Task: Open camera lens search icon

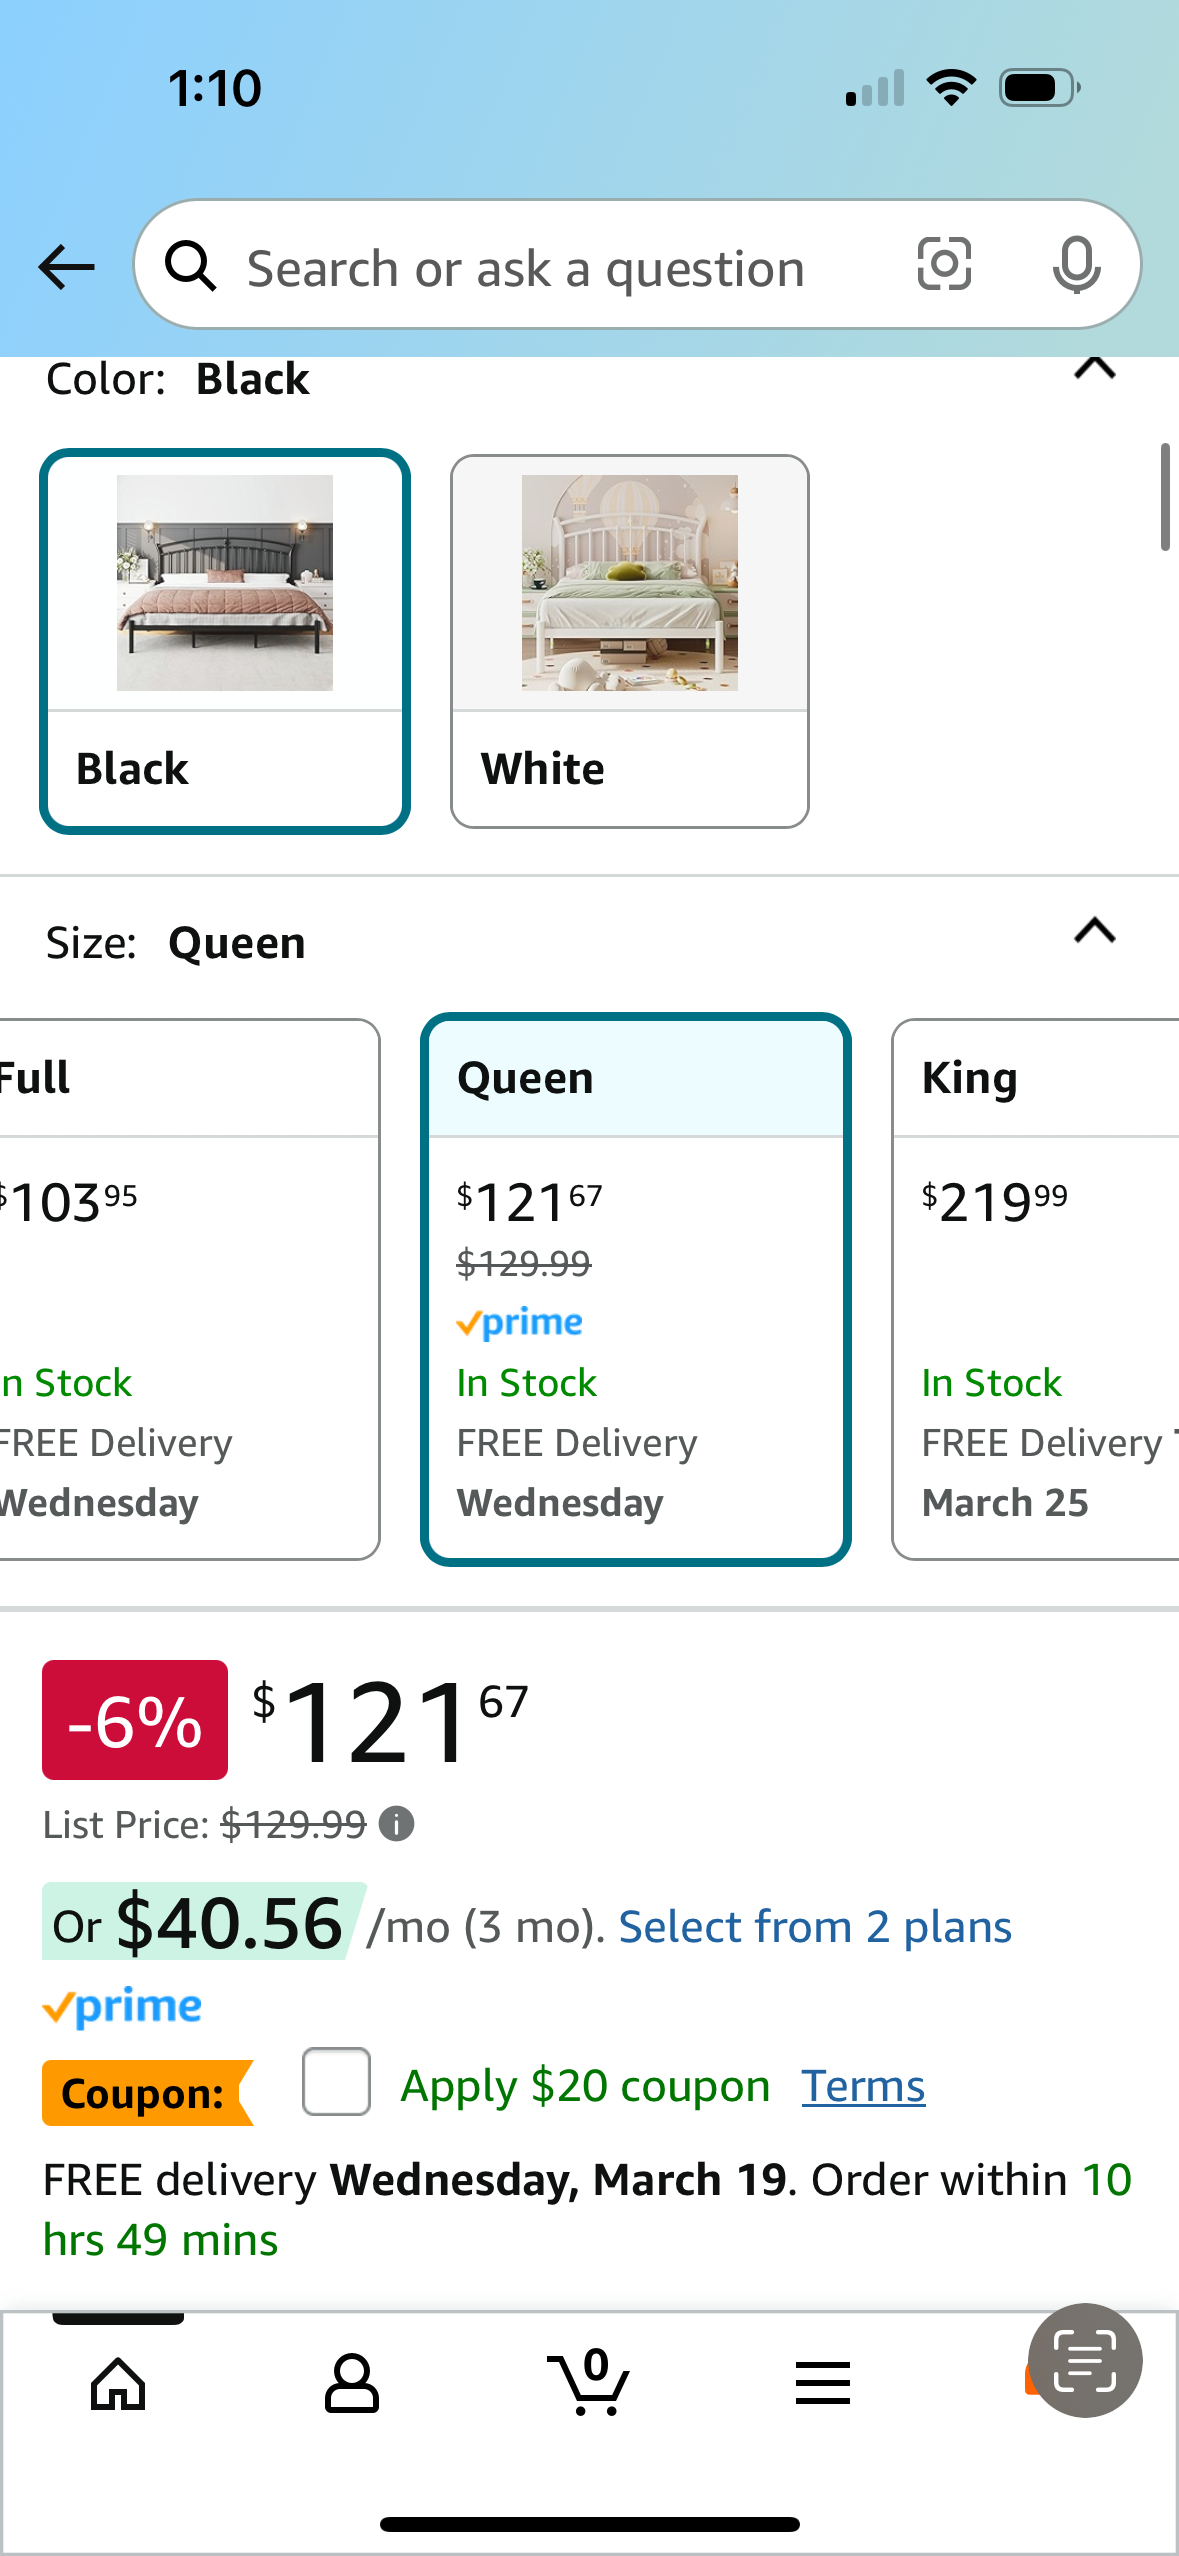Action: 944,265
